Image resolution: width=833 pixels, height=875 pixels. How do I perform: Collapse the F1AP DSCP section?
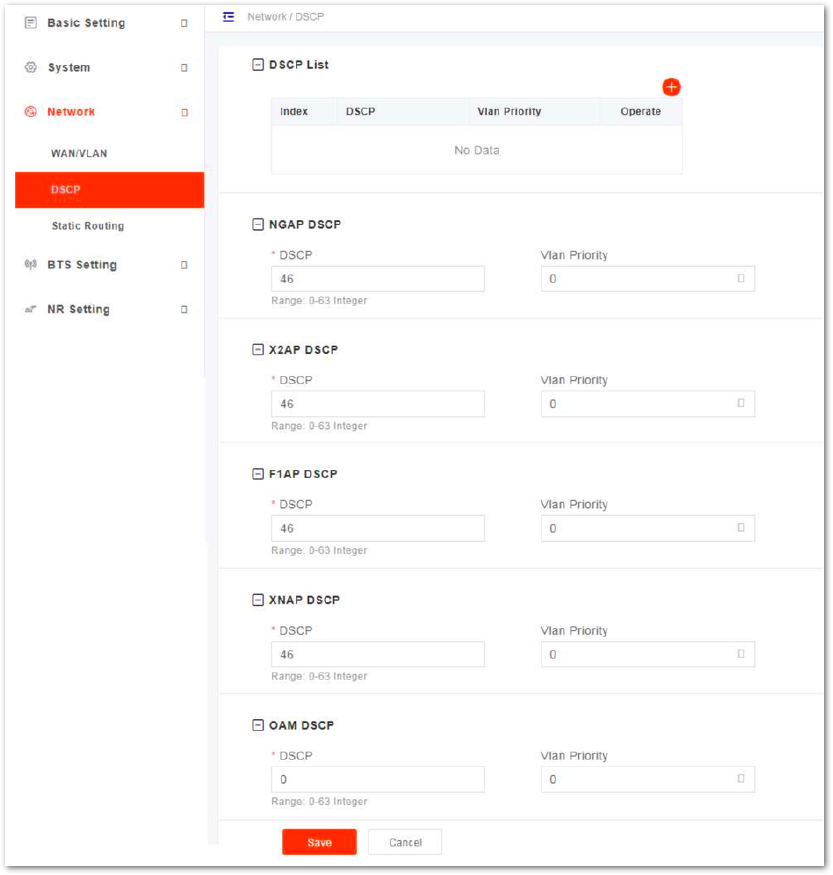[258, 474]
